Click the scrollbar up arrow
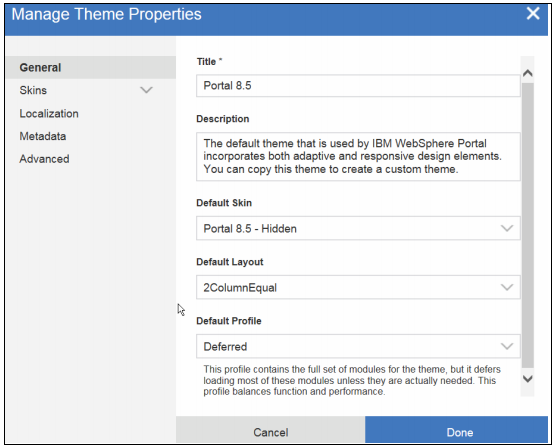This screenshot has height=445, width=552. (x=527, y=73)
